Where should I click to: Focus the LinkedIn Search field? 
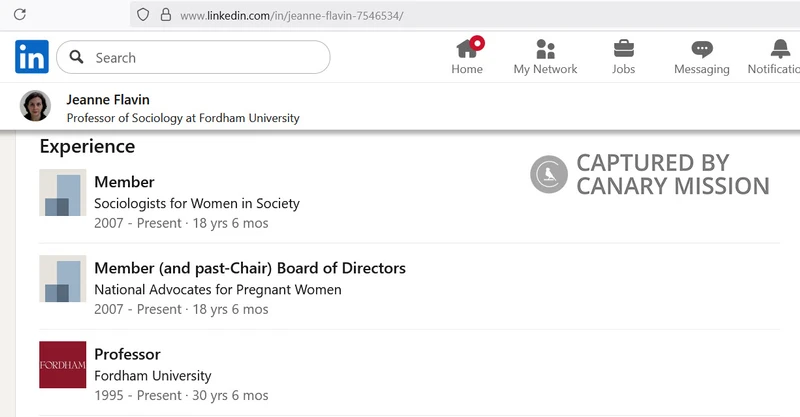(x=193, y=57)
